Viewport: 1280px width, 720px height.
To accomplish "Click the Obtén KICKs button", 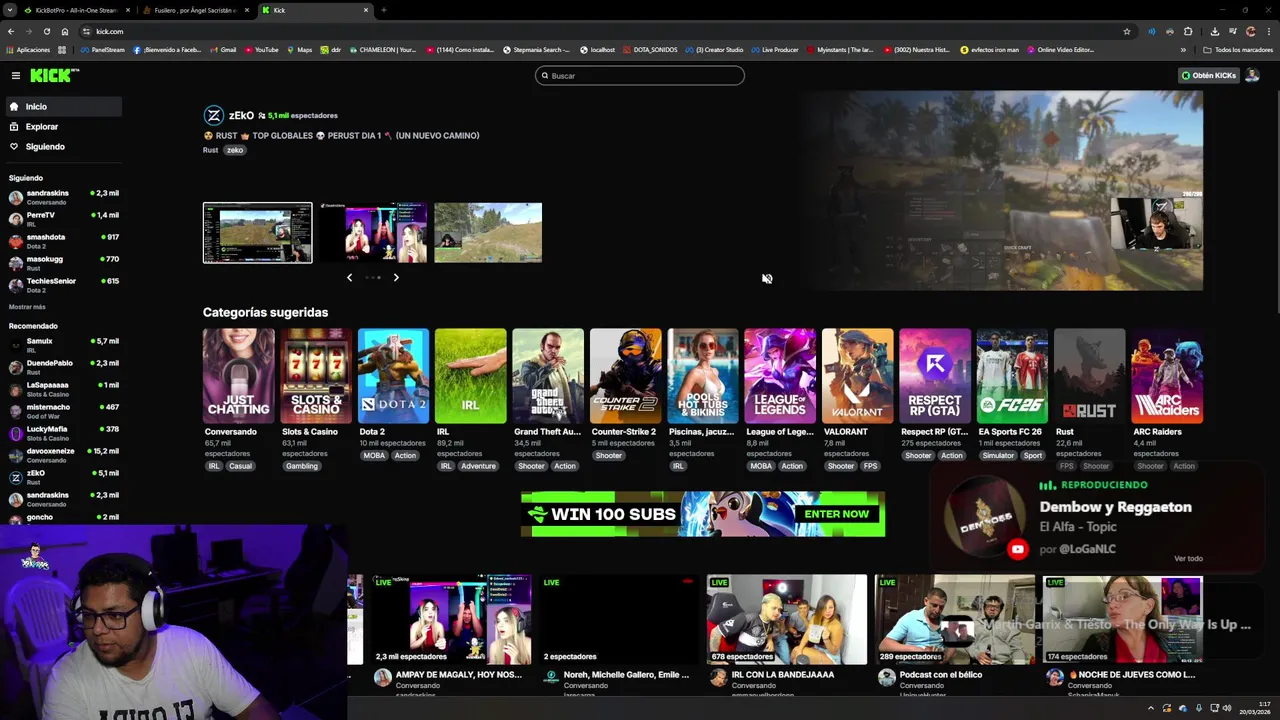I will click(x=1208, y=75).
